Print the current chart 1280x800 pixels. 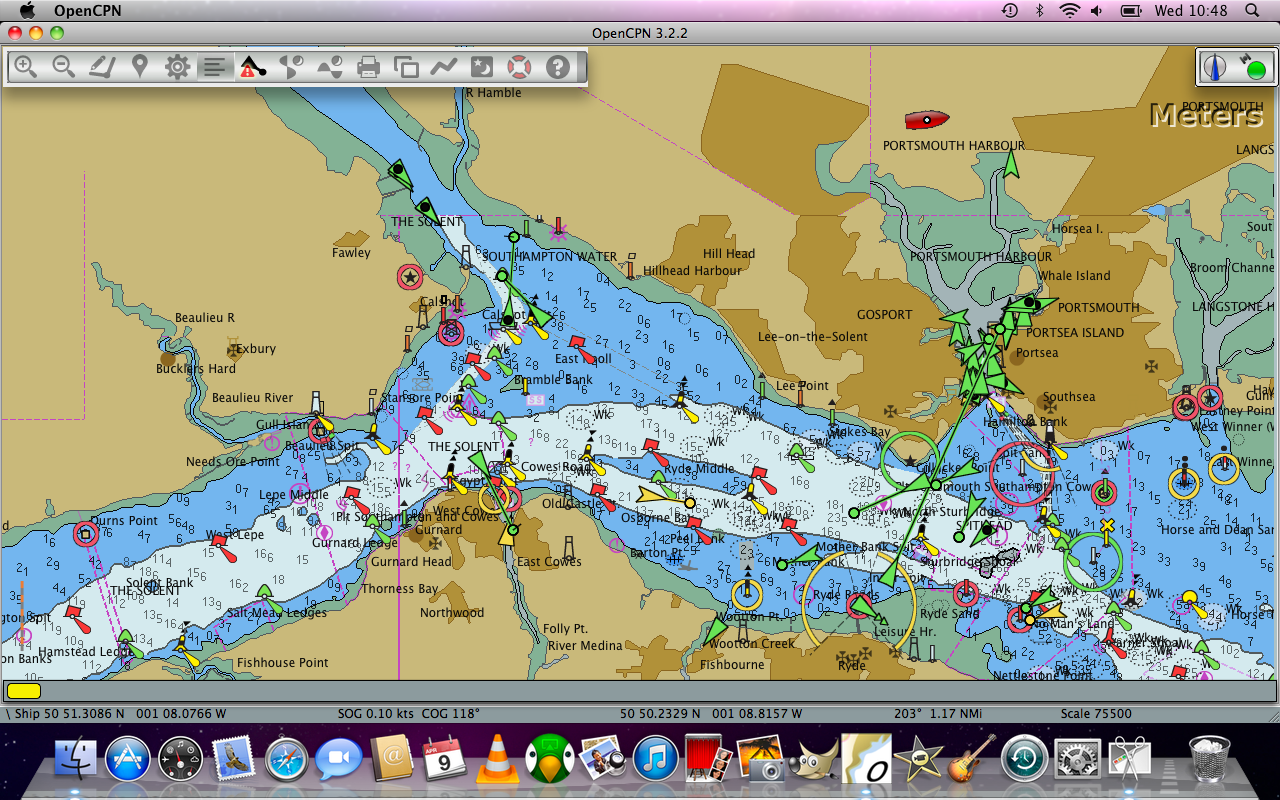point(368,66)
